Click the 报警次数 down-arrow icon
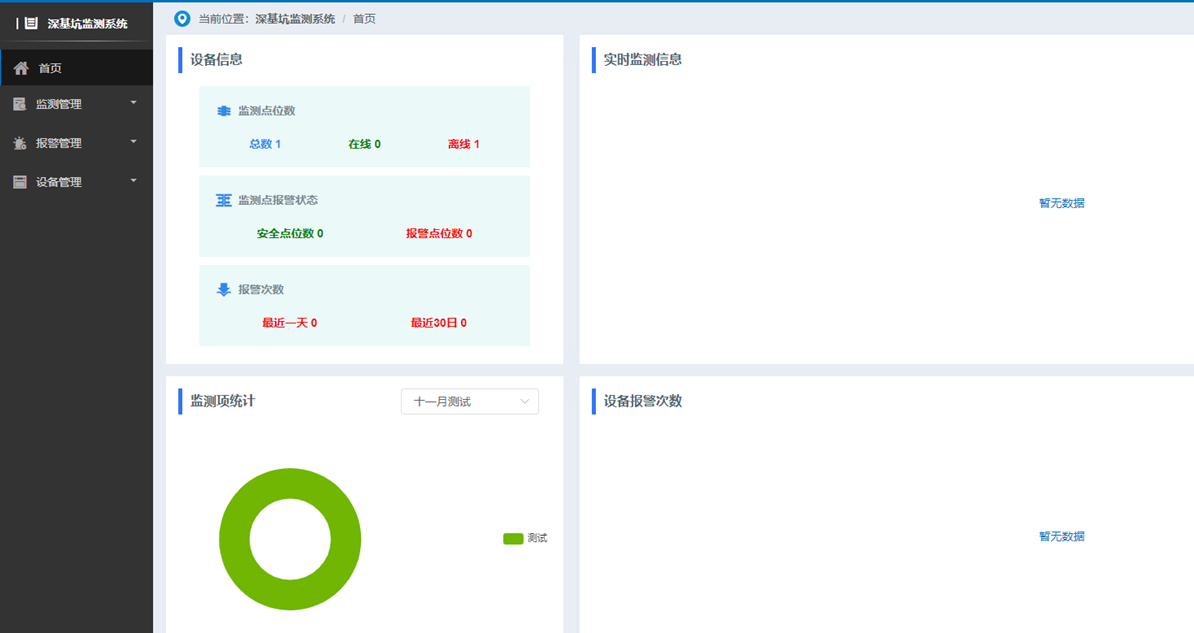This screenshot has height=633, width=1194. click(224, 290)
